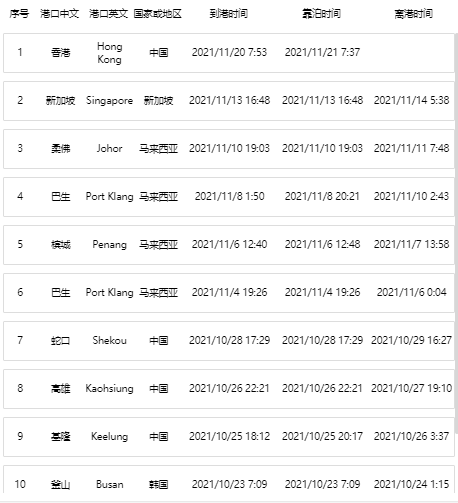Click arrival time 2021/11/8 1:50
Screen dimensions: 458x503
pos(229,196)
